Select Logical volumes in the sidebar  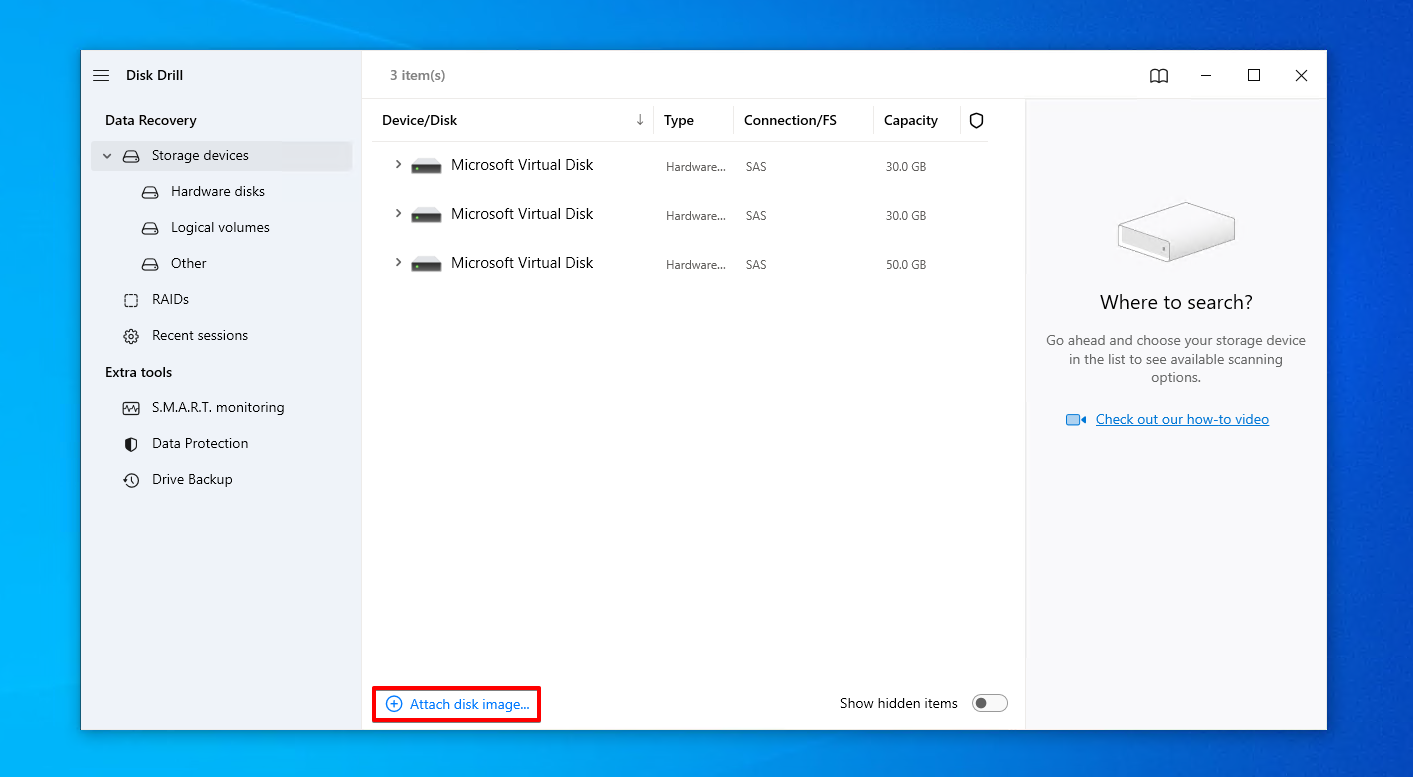pyautogui.click(x=220, y=227)
